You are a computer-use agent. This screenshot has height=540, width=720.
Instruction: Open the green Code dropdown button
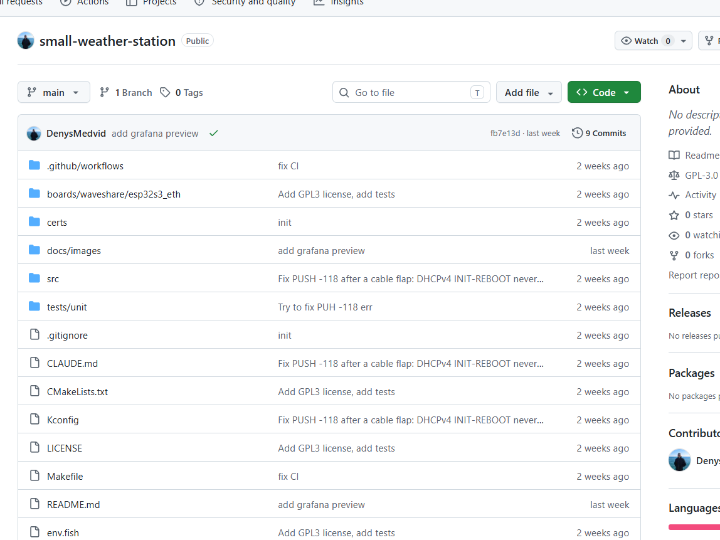[x=604, y=92]
